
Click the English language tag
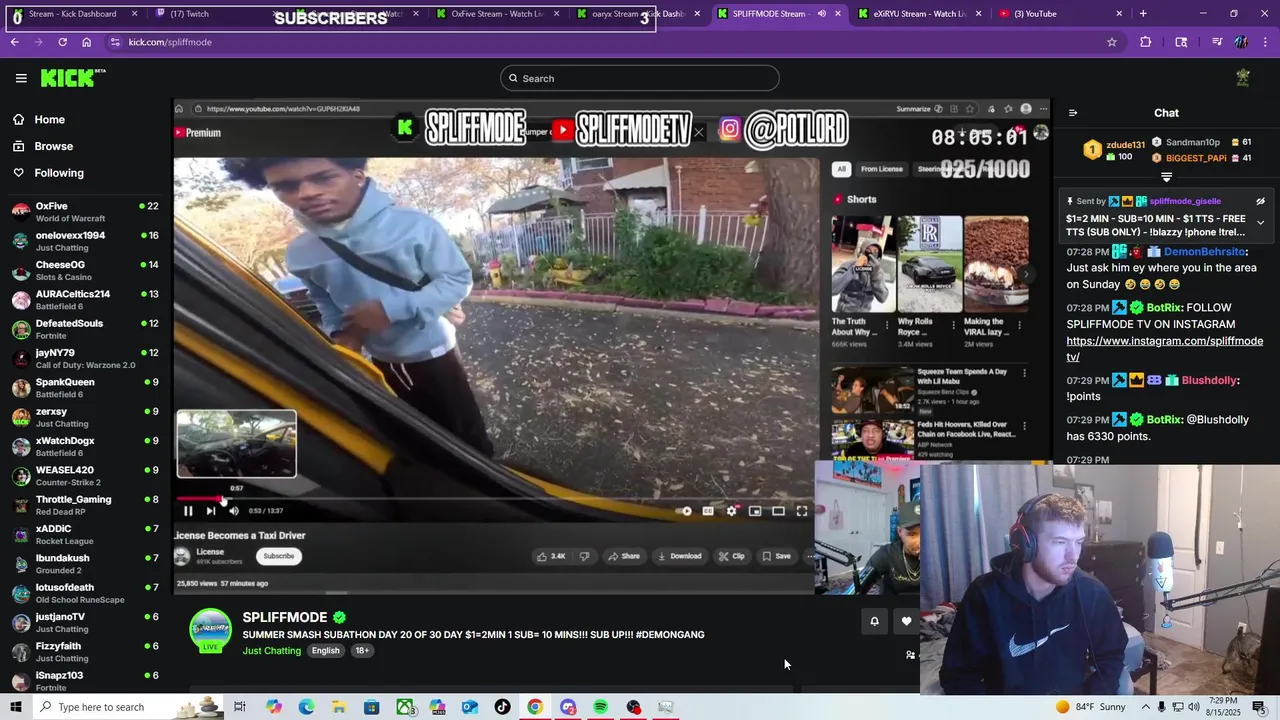click(325, 651)
